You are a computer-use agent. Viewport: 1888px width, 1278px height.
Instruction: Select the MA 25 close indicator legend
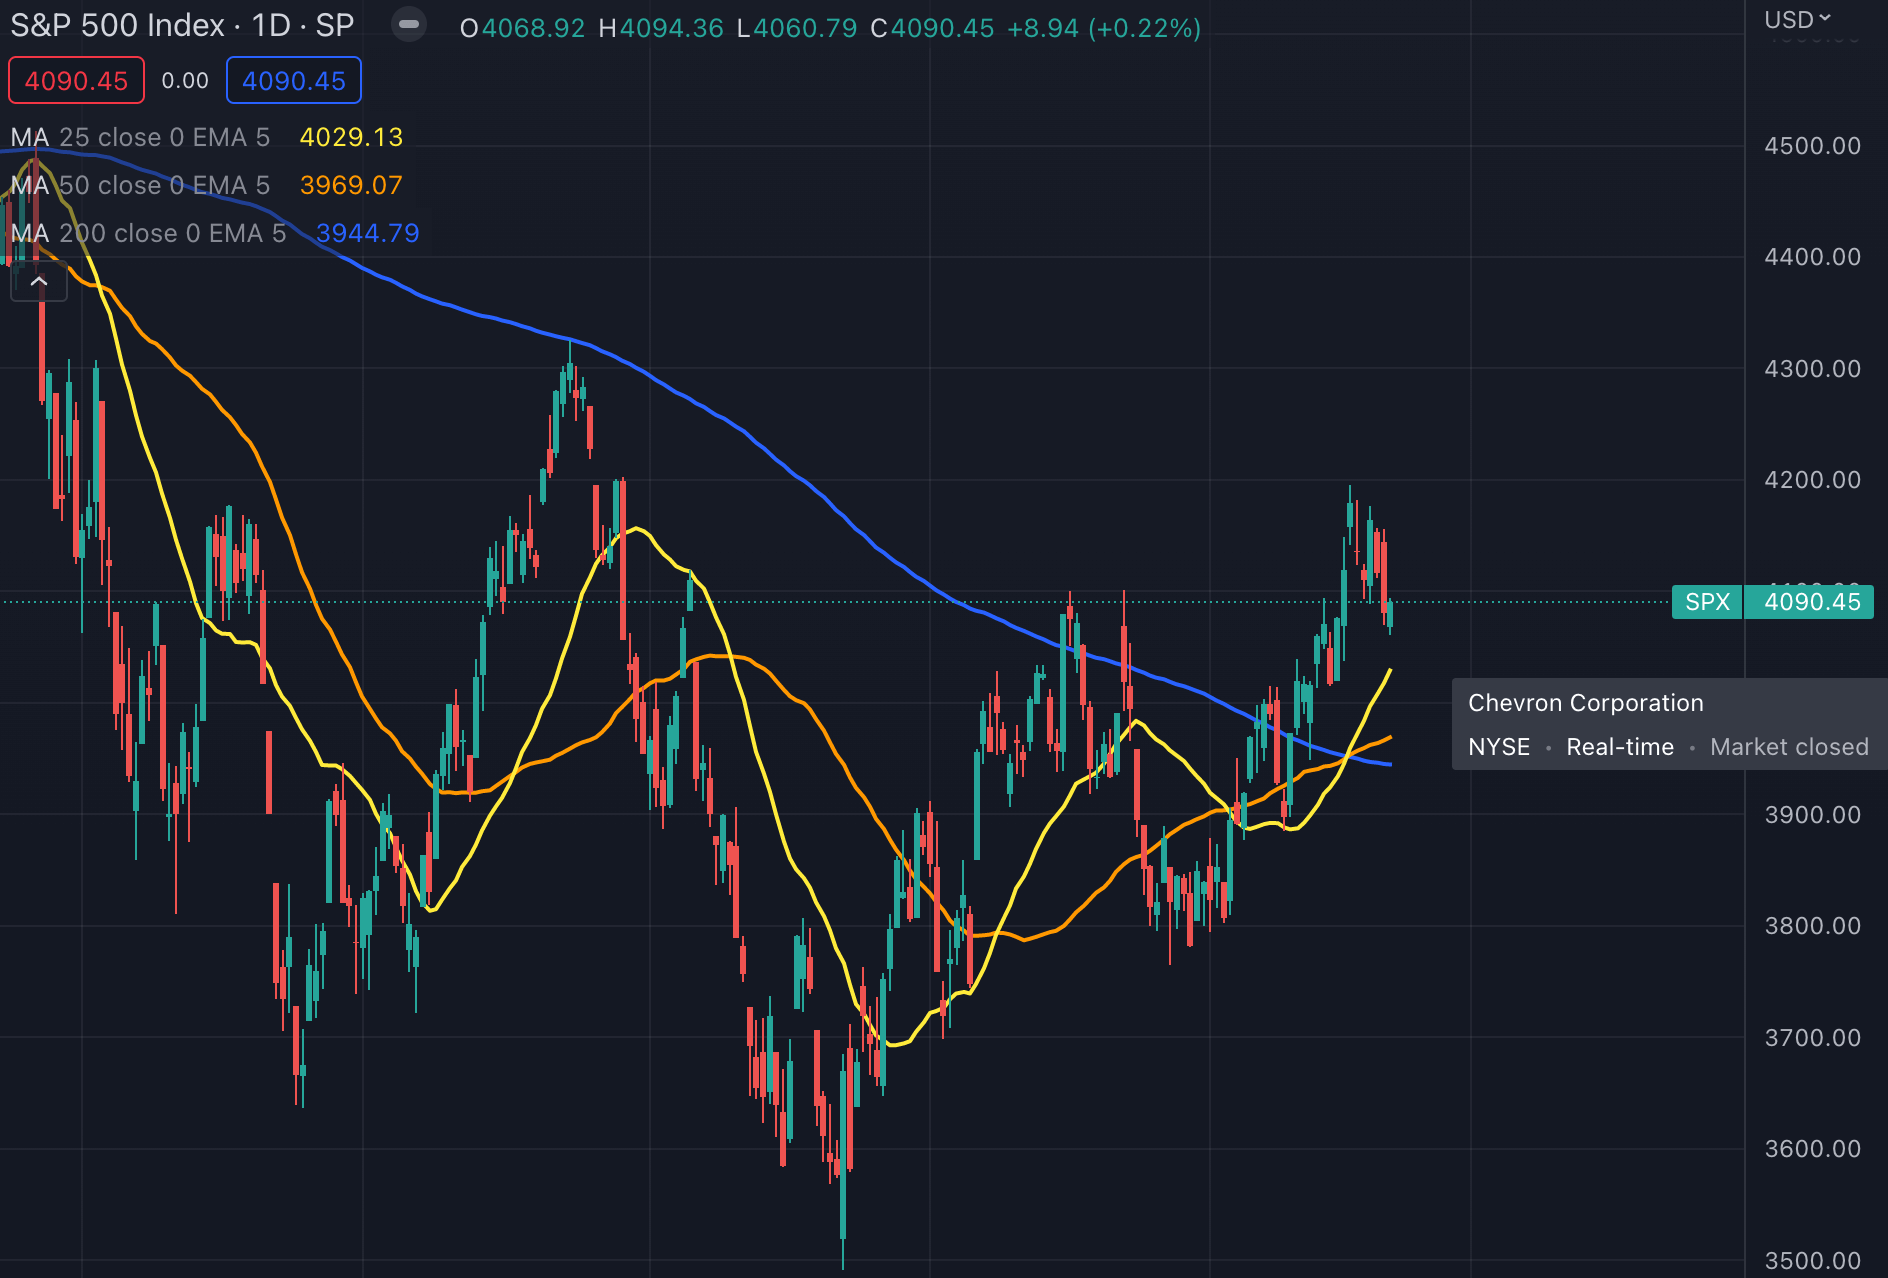pos(140,137)
